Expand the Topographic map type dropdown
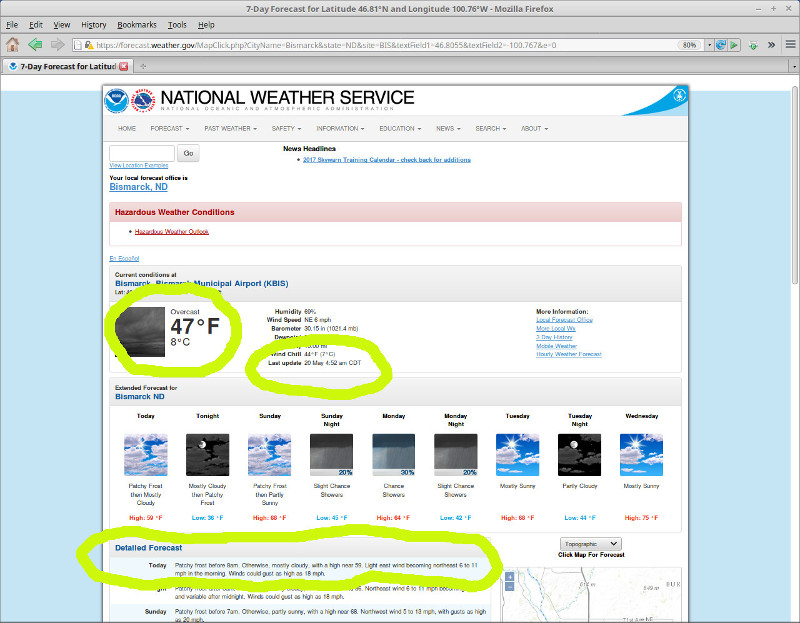This screenshot has height=623, width=800. click(591, 544)
